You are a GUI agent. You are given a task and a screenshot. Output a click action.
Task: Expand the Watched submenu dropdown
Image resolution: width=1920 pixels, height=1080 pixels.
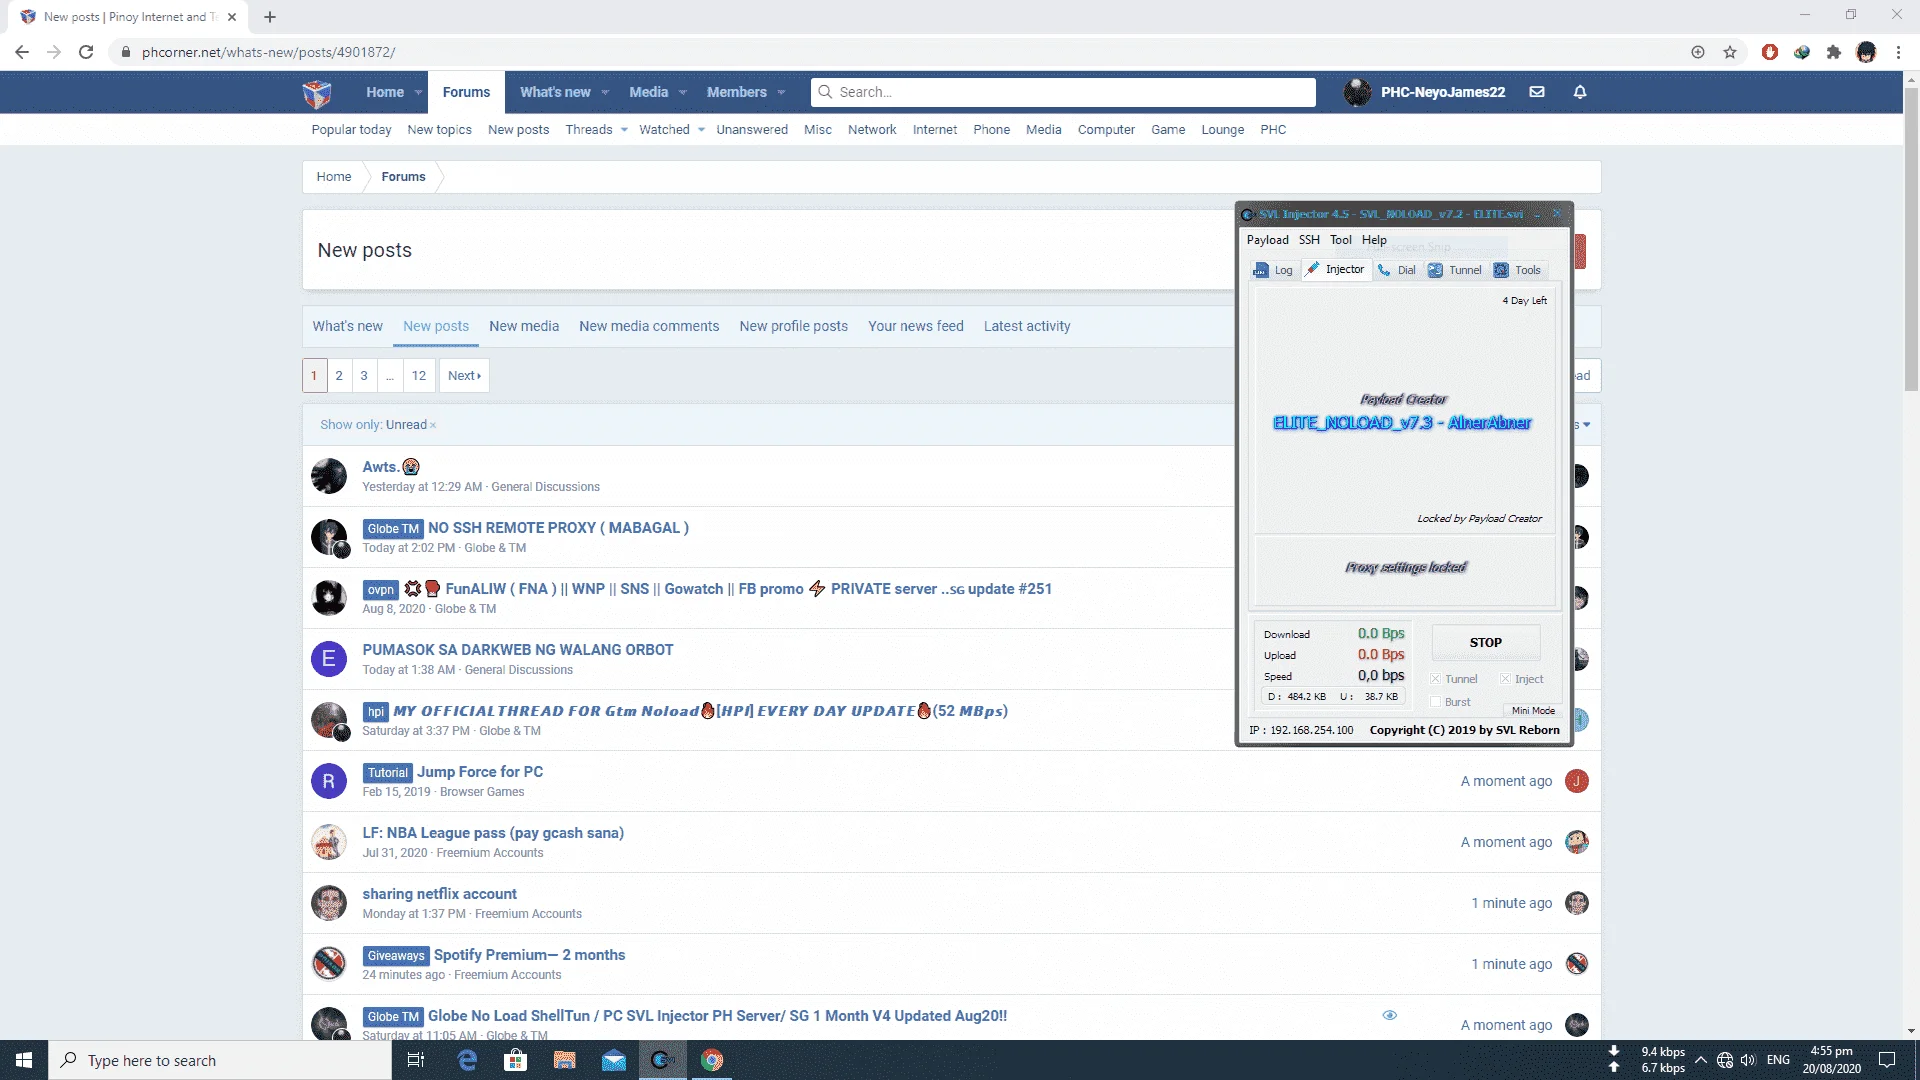701,130
